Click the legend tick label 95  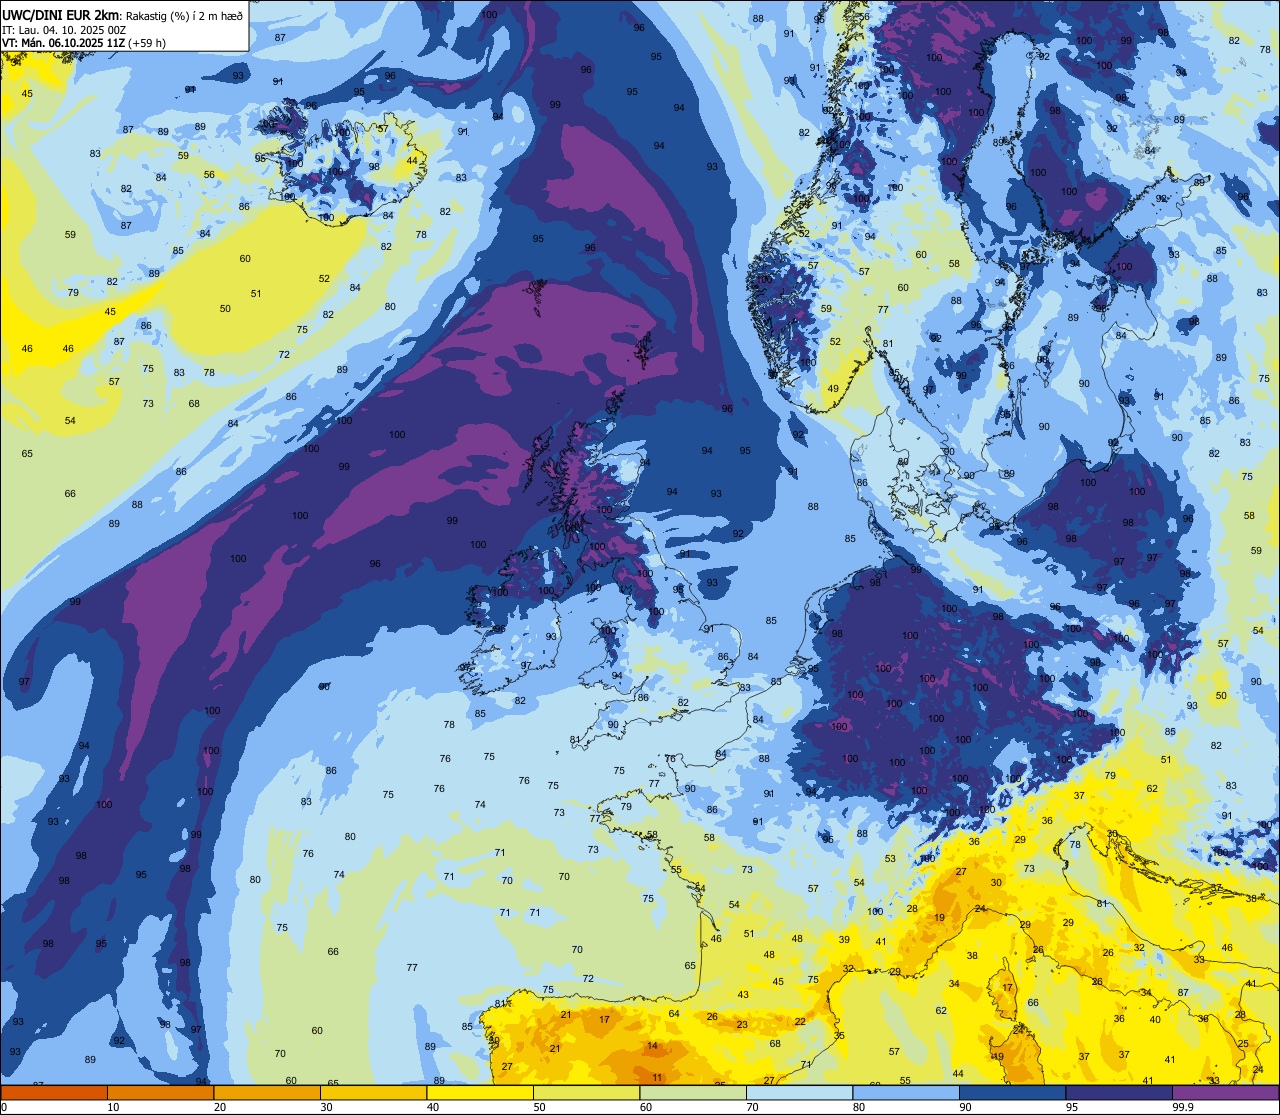click(1072, 1107)
